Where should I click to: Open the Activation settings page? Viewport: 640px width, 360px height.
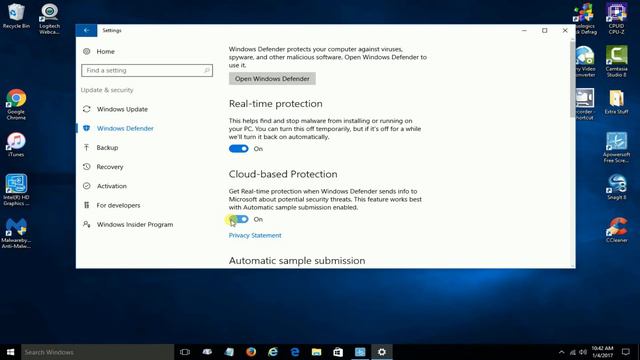(111, 186)
